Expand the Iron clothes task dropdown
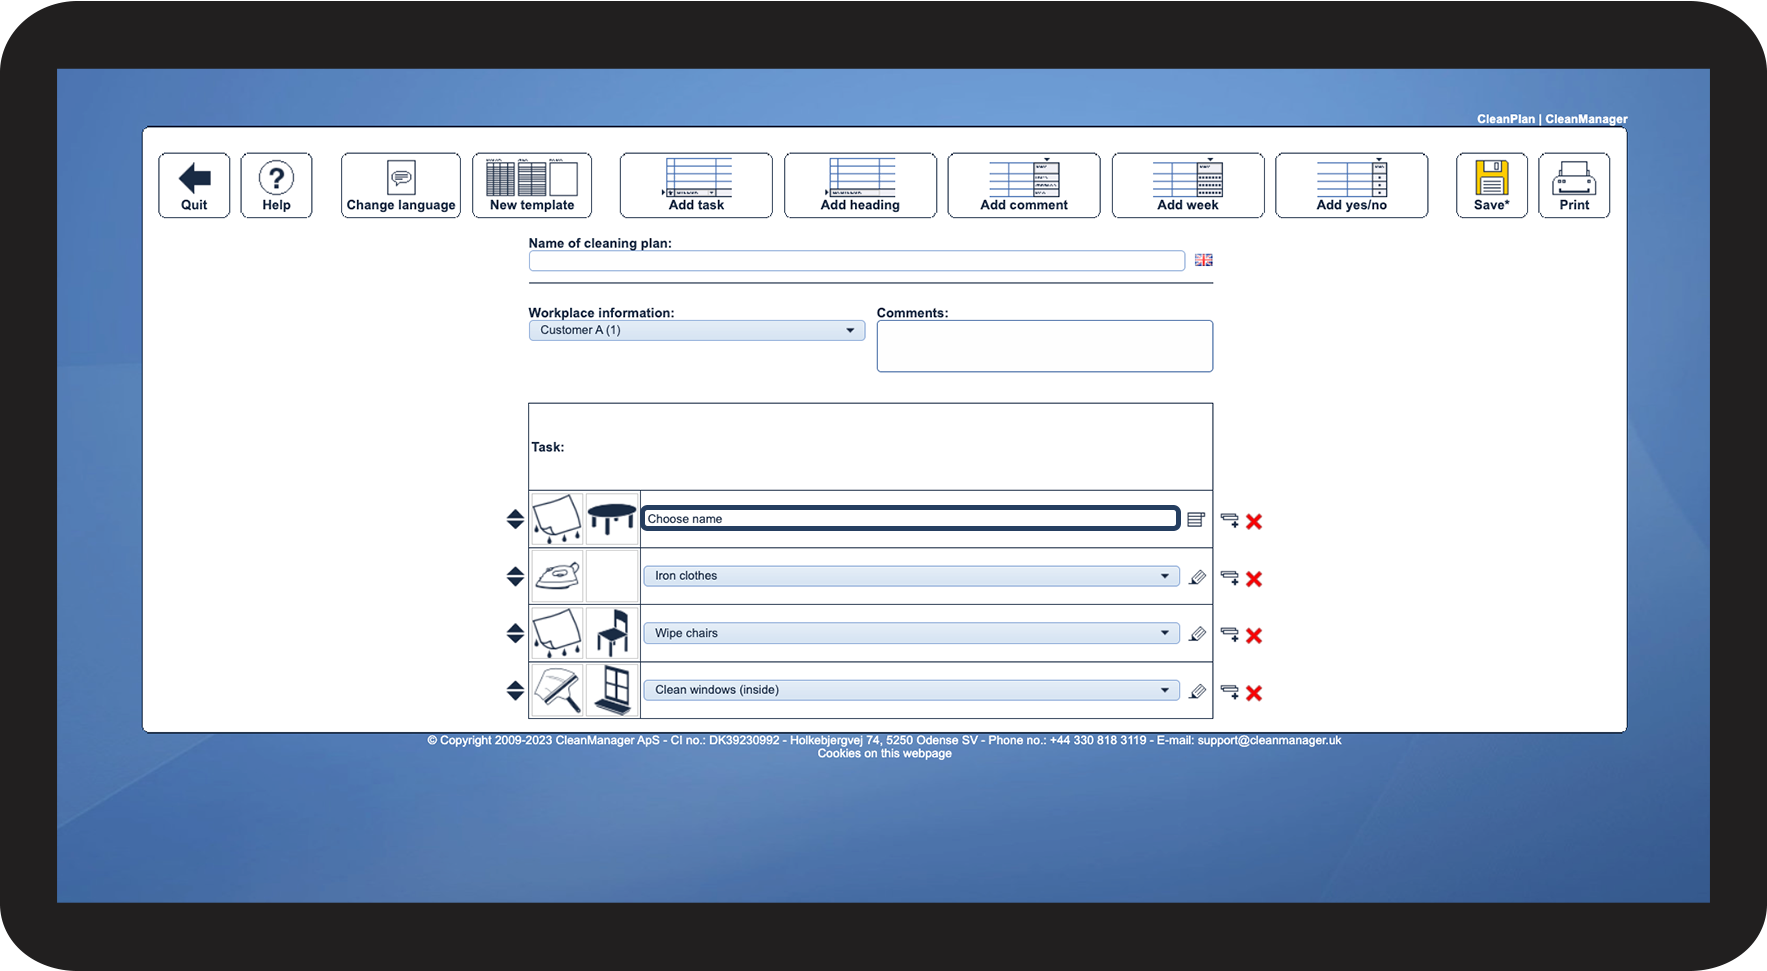The image size is (1767, 971). [x=912, y=576]
